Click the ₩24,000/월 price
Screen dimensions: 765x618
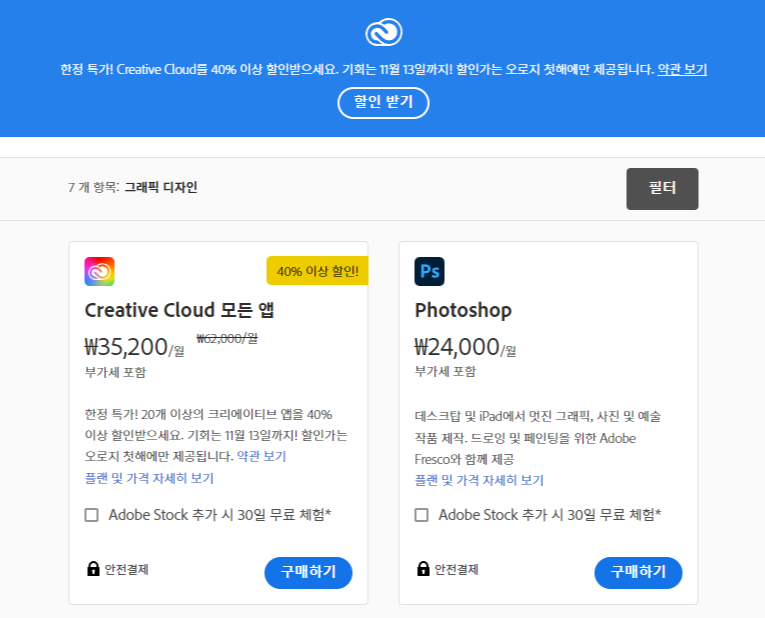pos(465,347)
